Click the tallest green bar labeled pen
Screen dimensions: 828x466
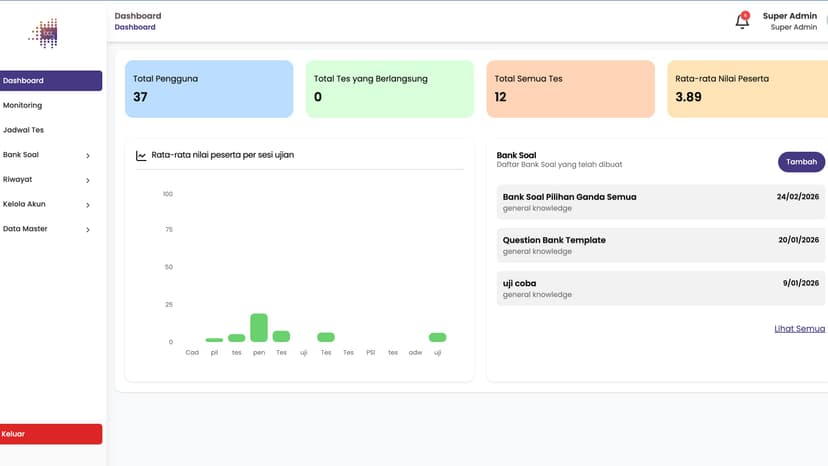coord(259,328)
